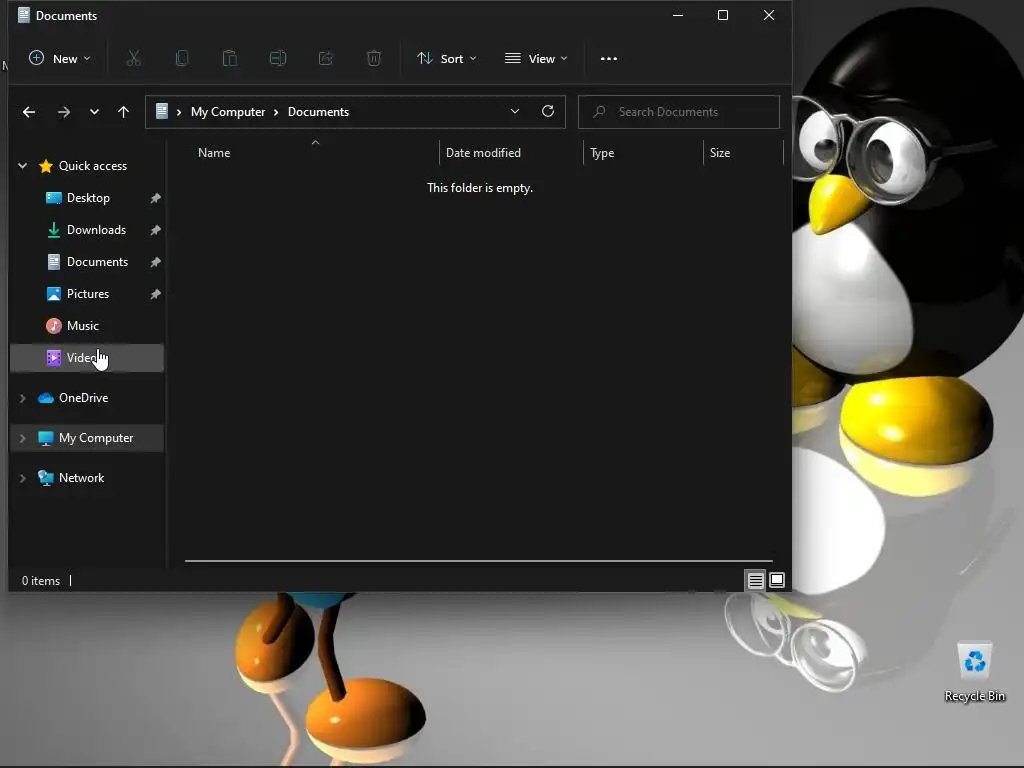Click the Share icon in toolbar
The height and width of the screenshot is (768, 1024).
(326, 59)
